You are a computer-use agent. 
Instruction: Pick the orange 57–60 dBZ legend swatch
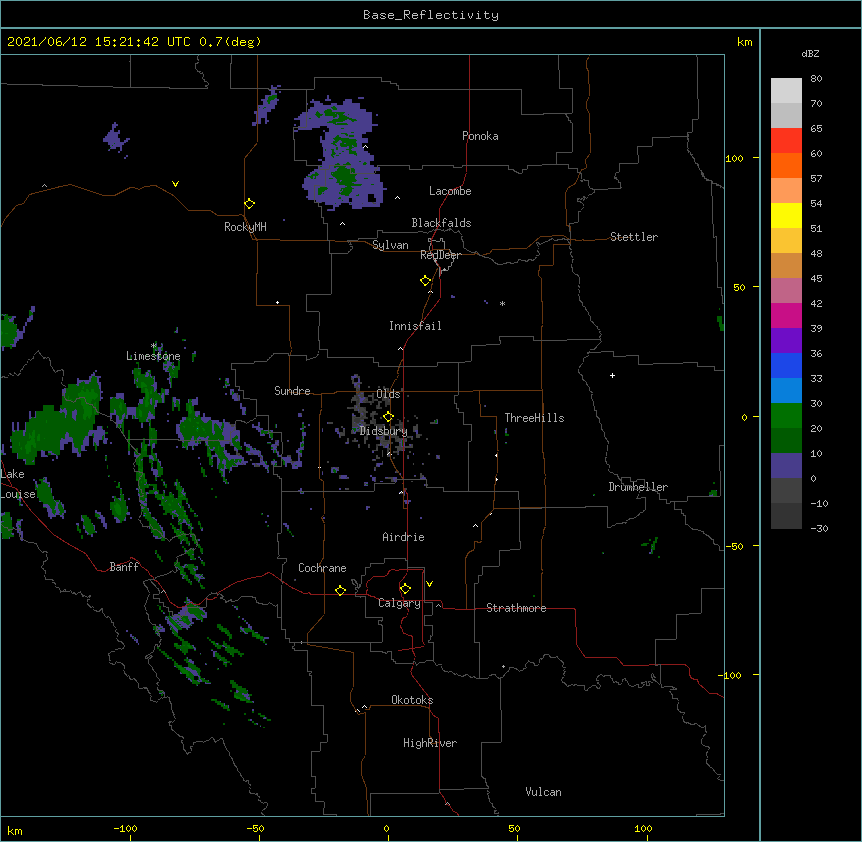click(x=786, y=165)
